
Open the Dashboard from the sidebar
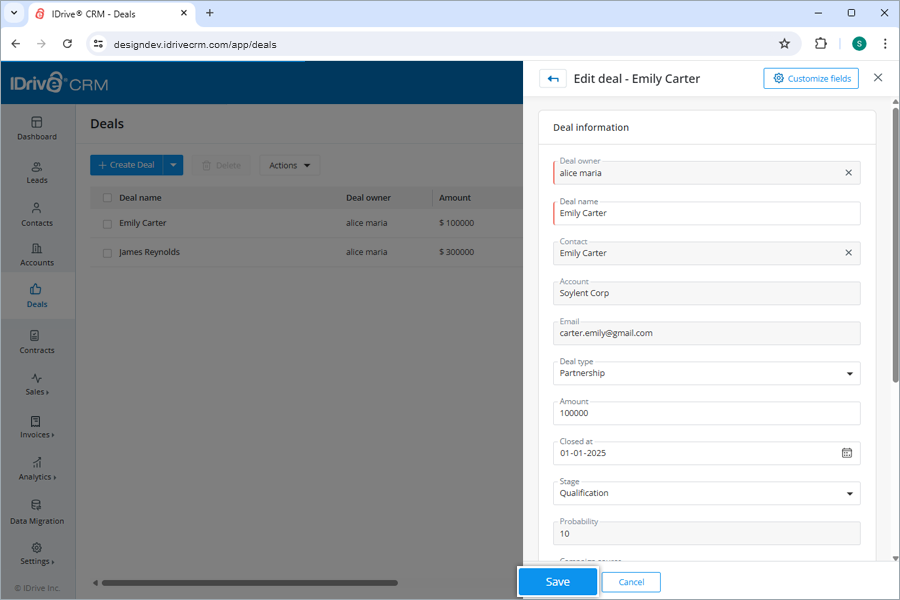pos(37,129)
